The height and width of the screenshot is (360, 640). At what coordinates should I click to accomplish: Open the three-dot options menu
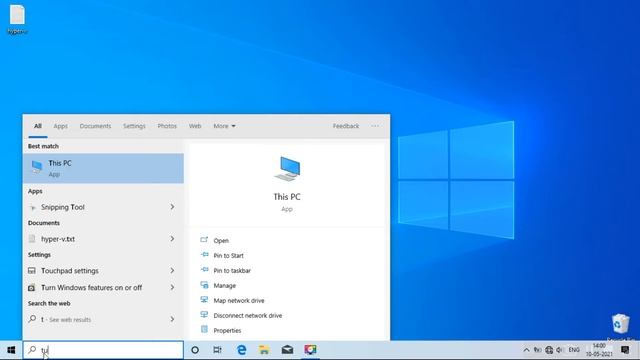375,126
